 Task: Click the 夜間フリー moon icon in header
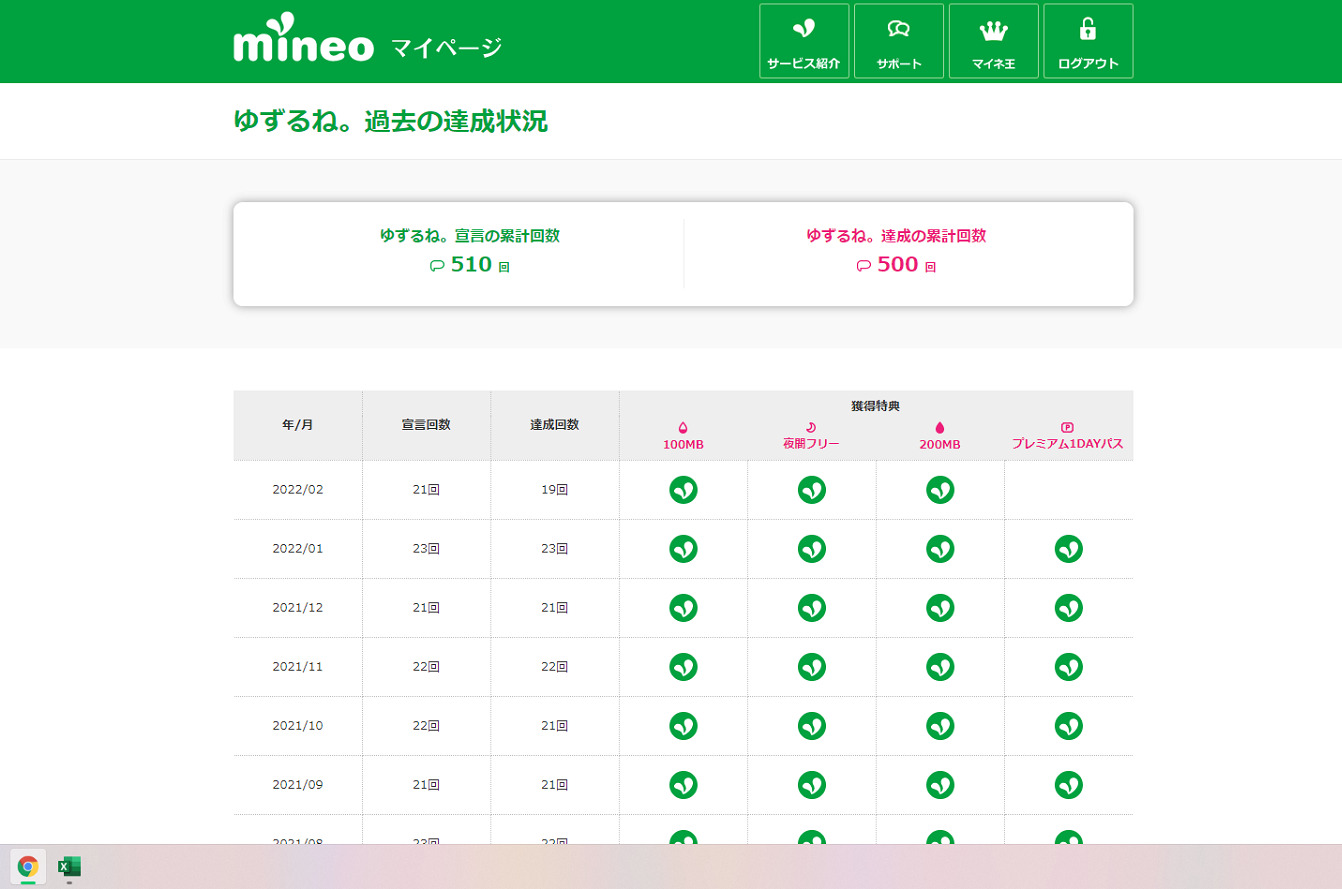click(811, 427)
